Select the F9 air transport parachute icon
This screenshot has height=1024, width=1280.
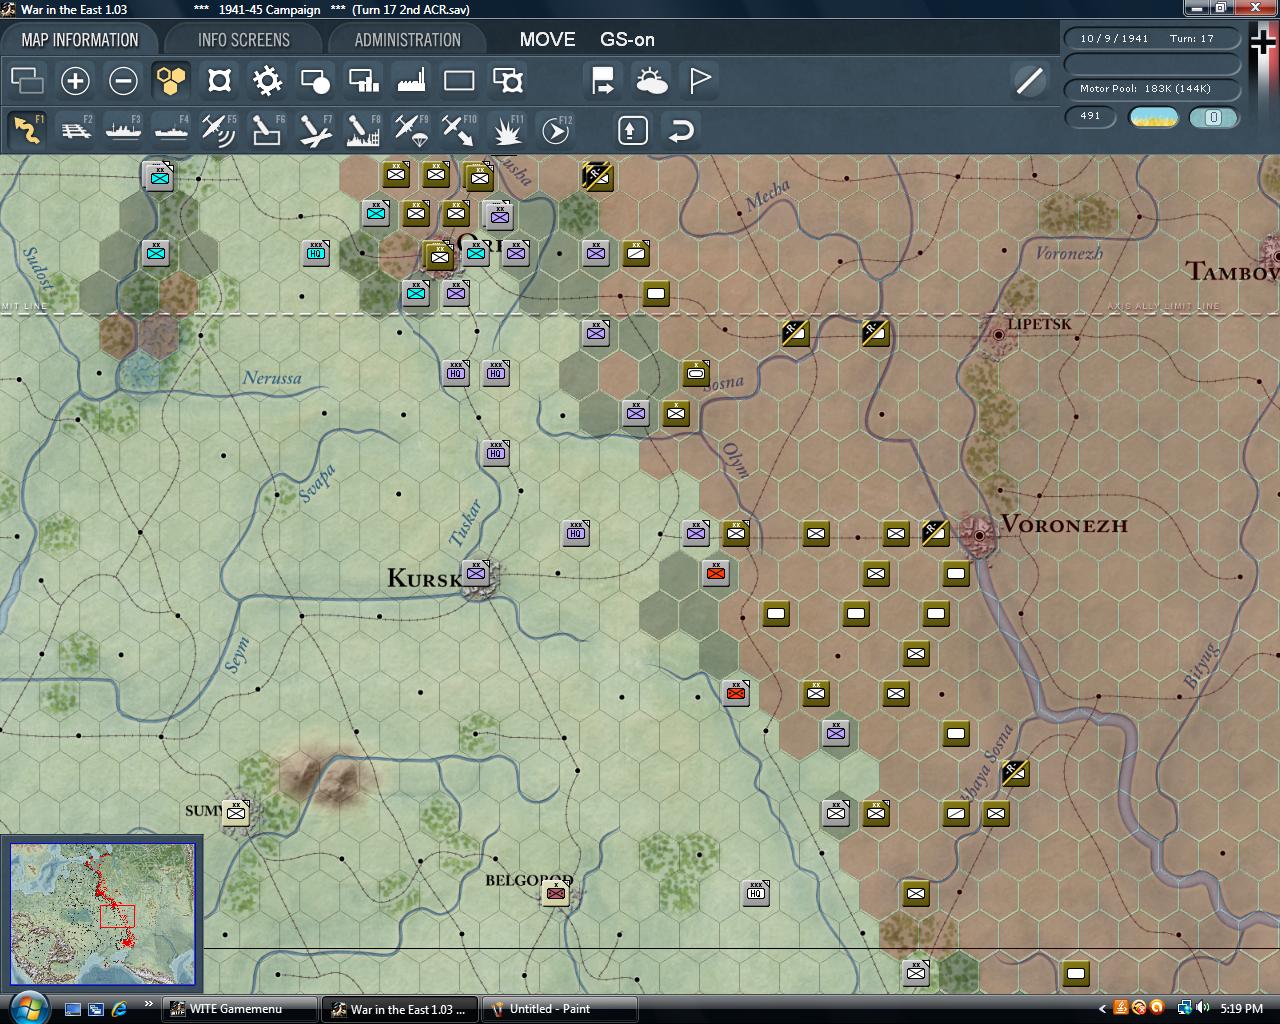point(411,130)
